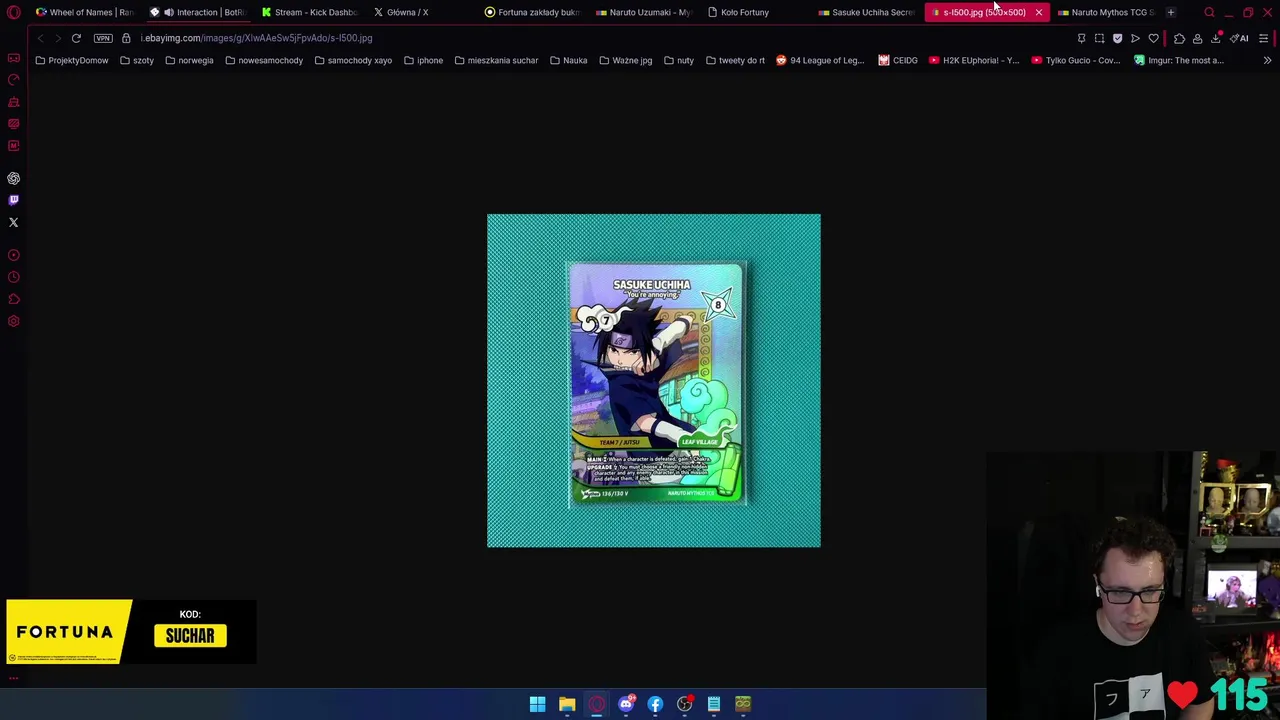This screenshot has width=1280, height=720.
Task: Open the player sidebar icon
Action: [x=14, y=255]
